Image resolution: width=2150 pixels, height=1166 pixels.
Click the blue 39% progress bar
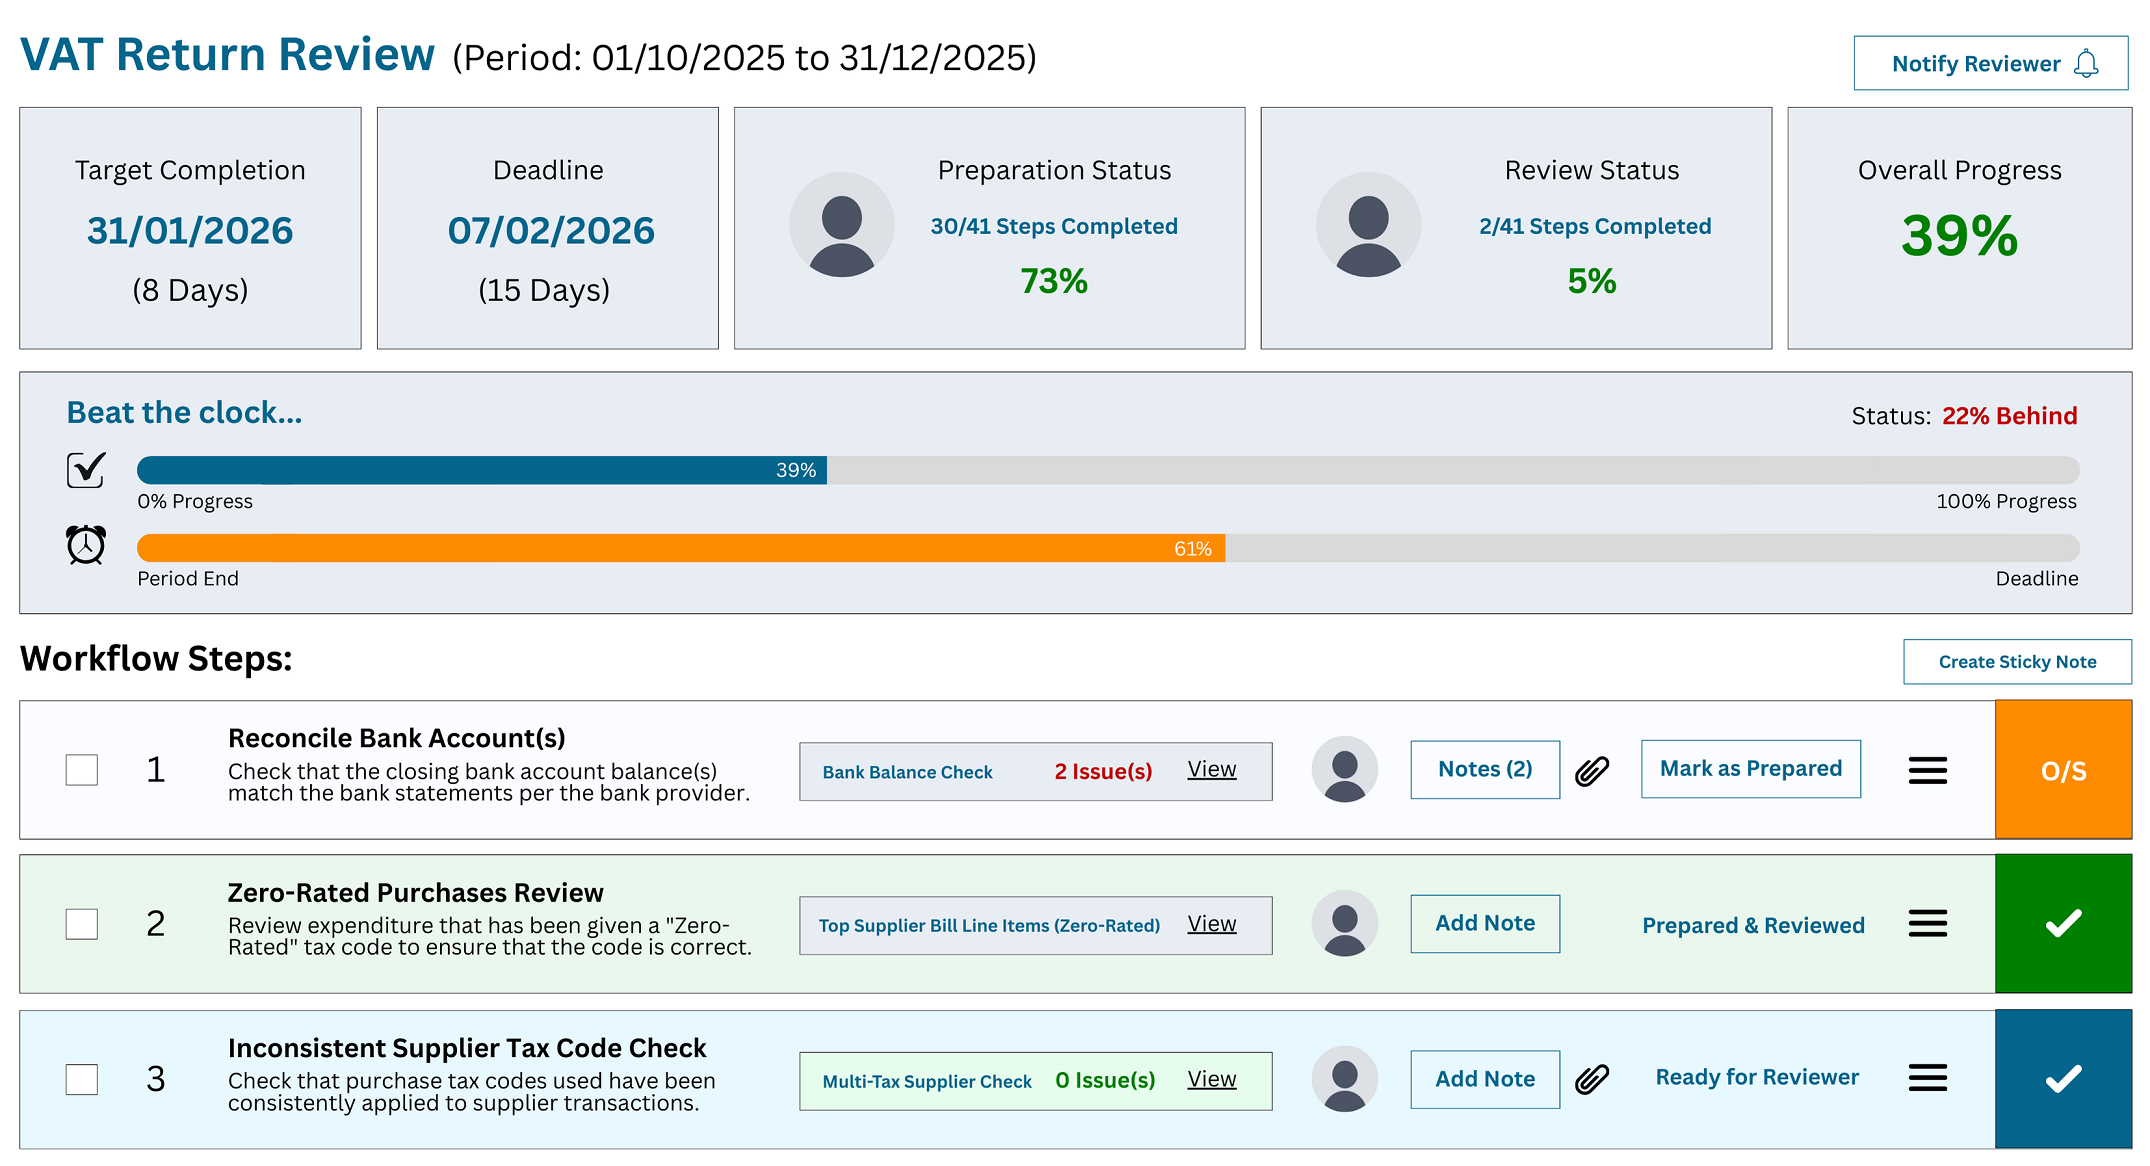[482, 470]
